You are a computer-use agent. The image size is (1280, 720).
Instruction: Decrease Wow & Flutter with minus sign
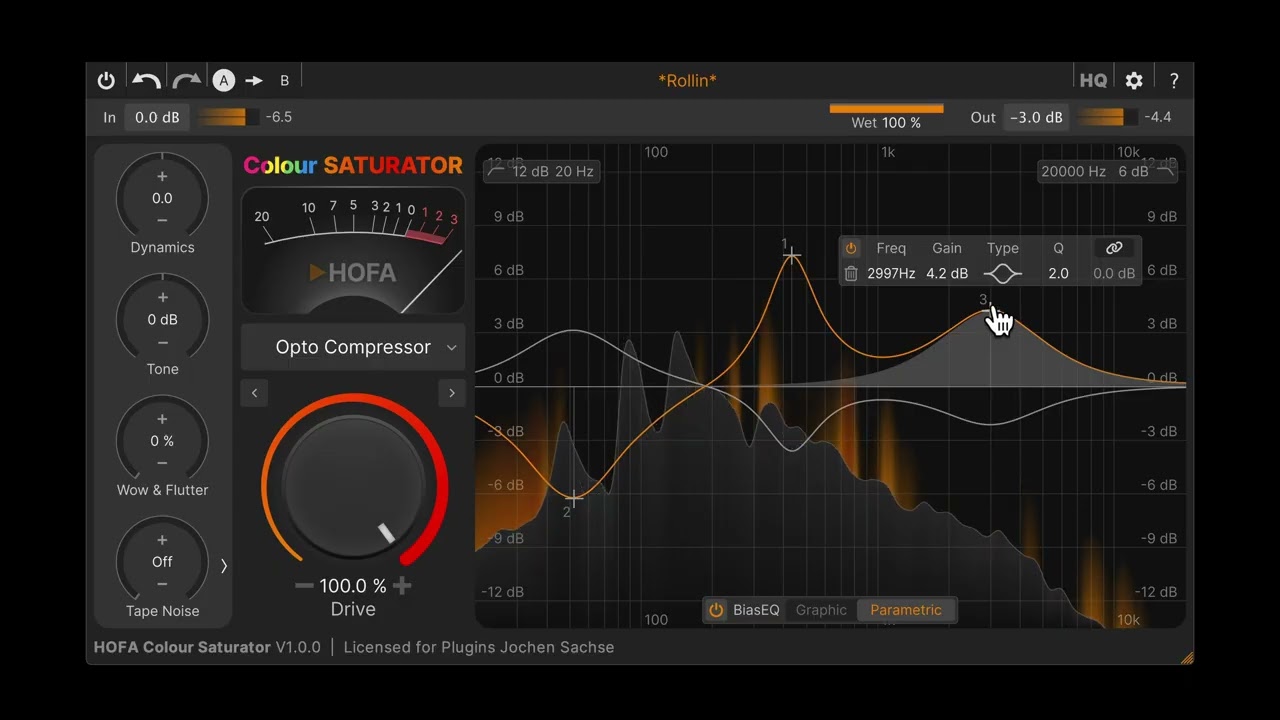pyautogui.click(x=162, y=463)
